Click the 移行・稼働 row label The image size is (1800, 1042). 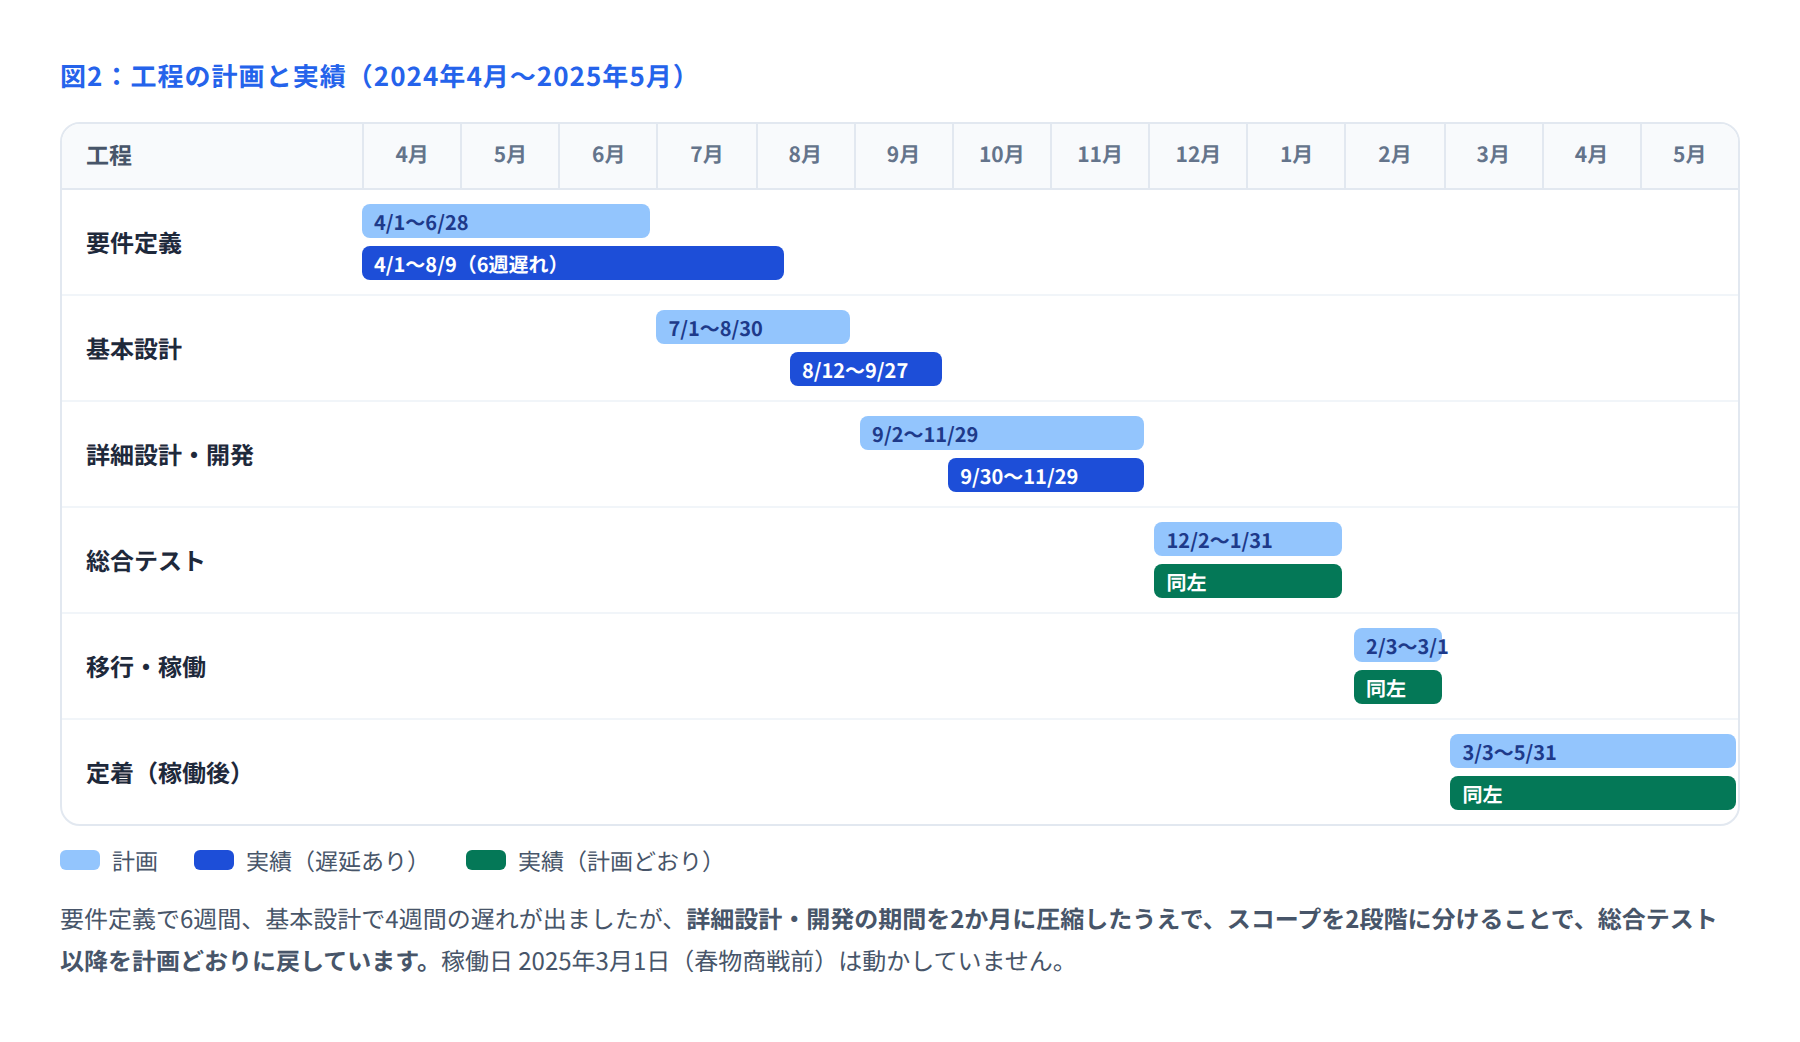click(146, 668)
